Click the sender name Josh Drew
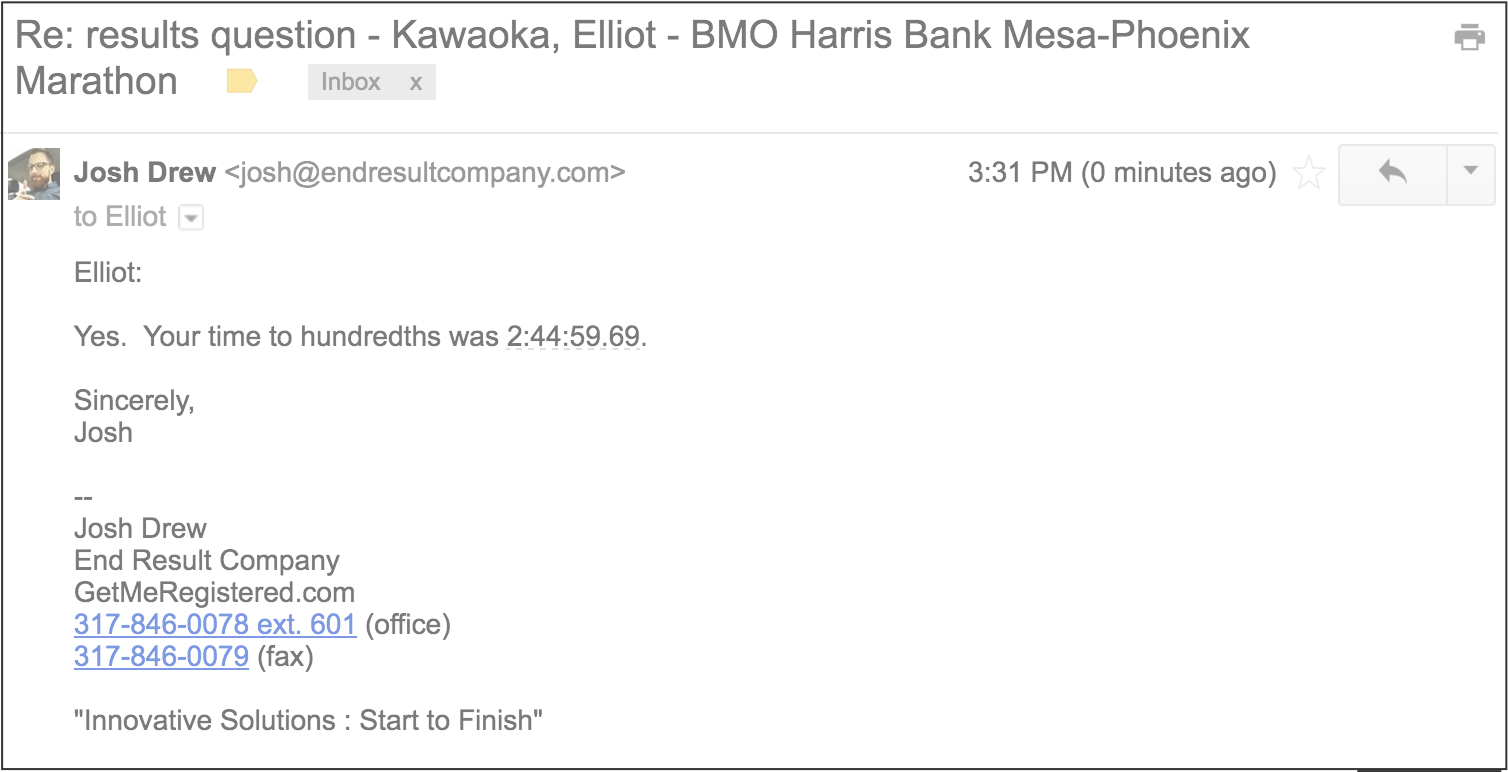The width and height of the screenshot is (1508, 772). point(145,173)
